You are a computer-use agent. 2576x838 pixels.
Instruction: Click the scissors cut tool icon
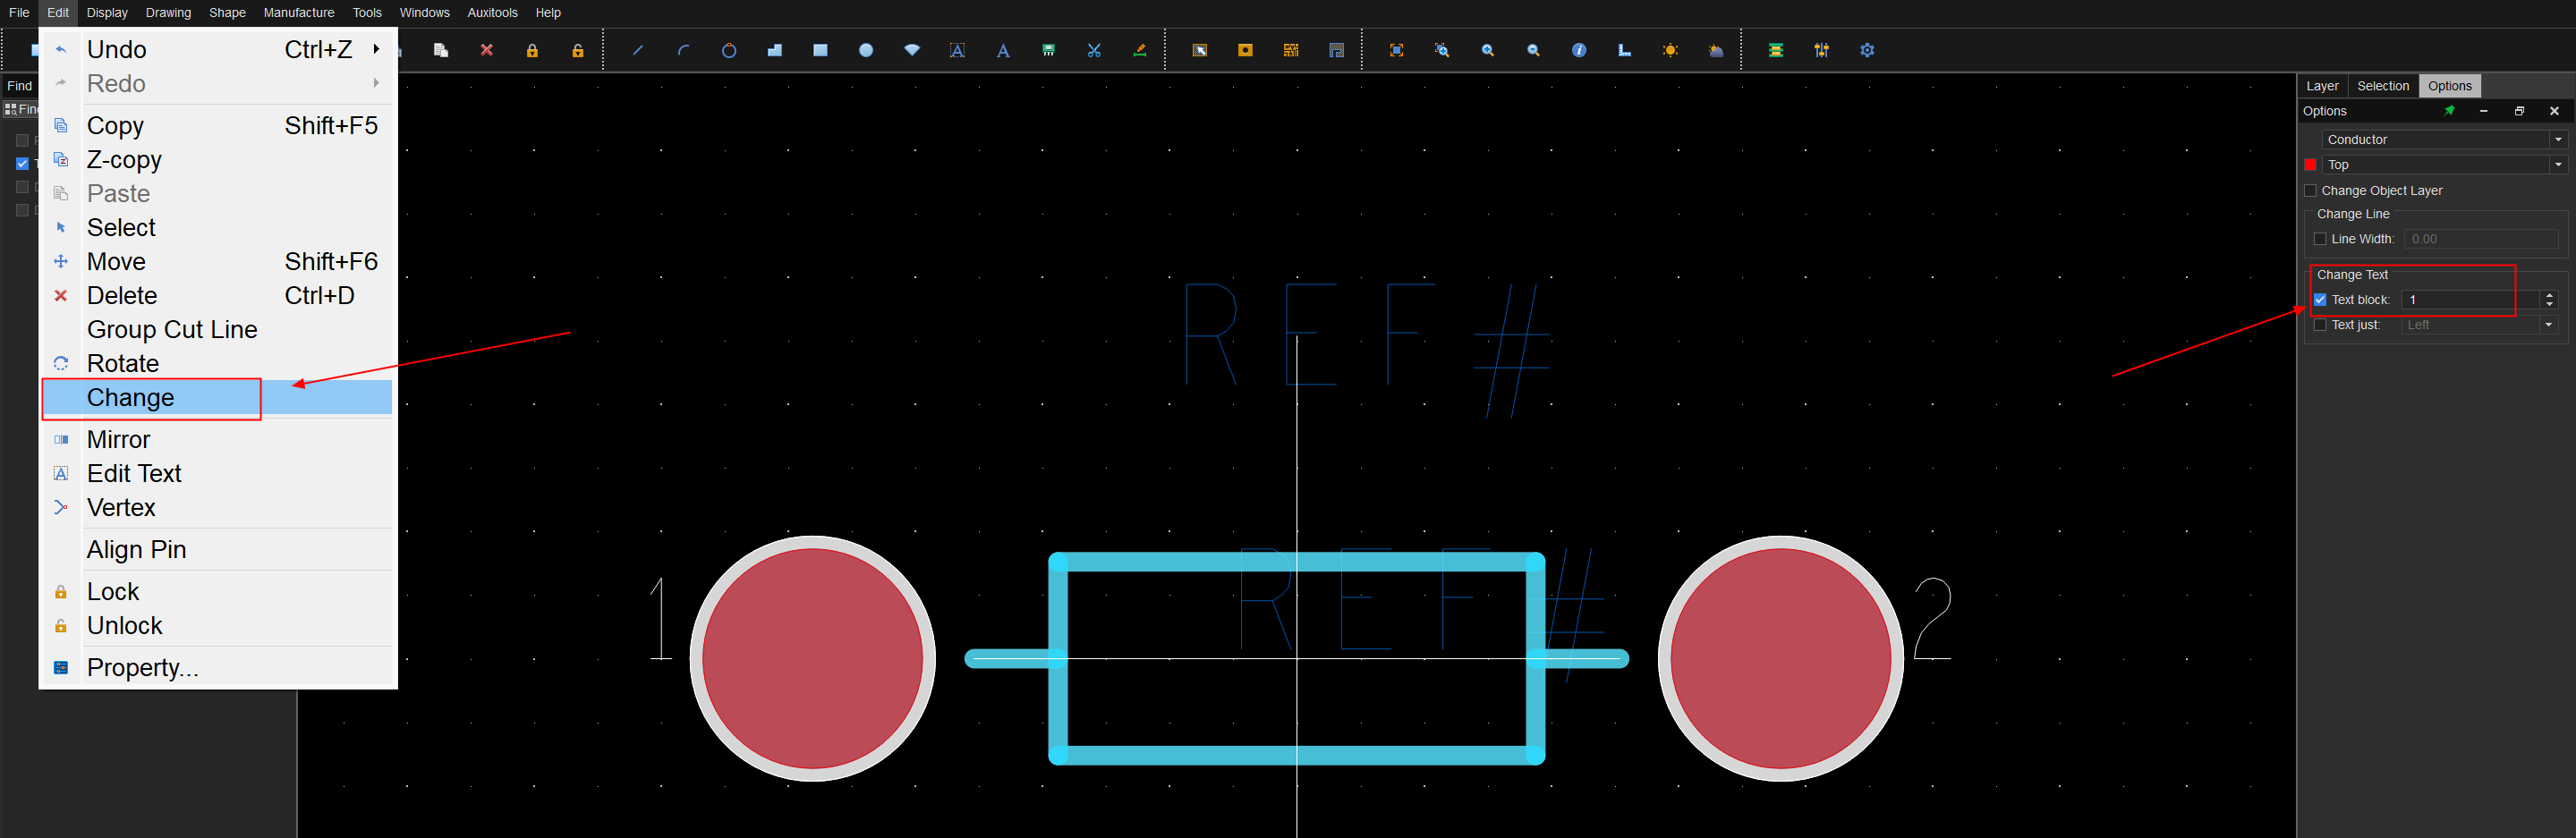(x=1094, y=50)
